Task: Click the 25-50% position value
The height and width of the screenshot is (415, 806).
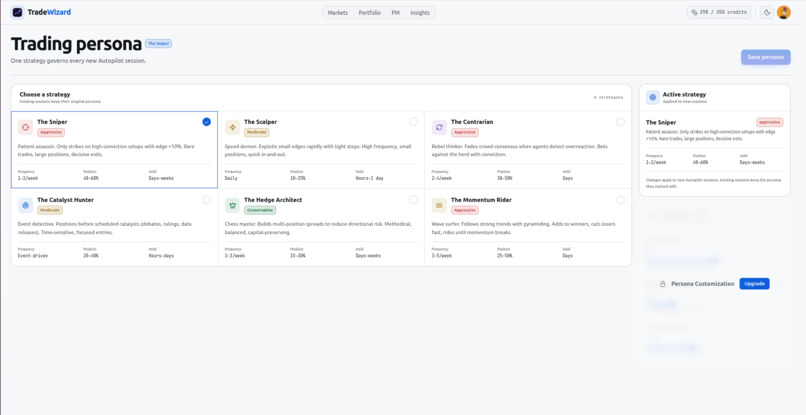Action: [505, 256]
